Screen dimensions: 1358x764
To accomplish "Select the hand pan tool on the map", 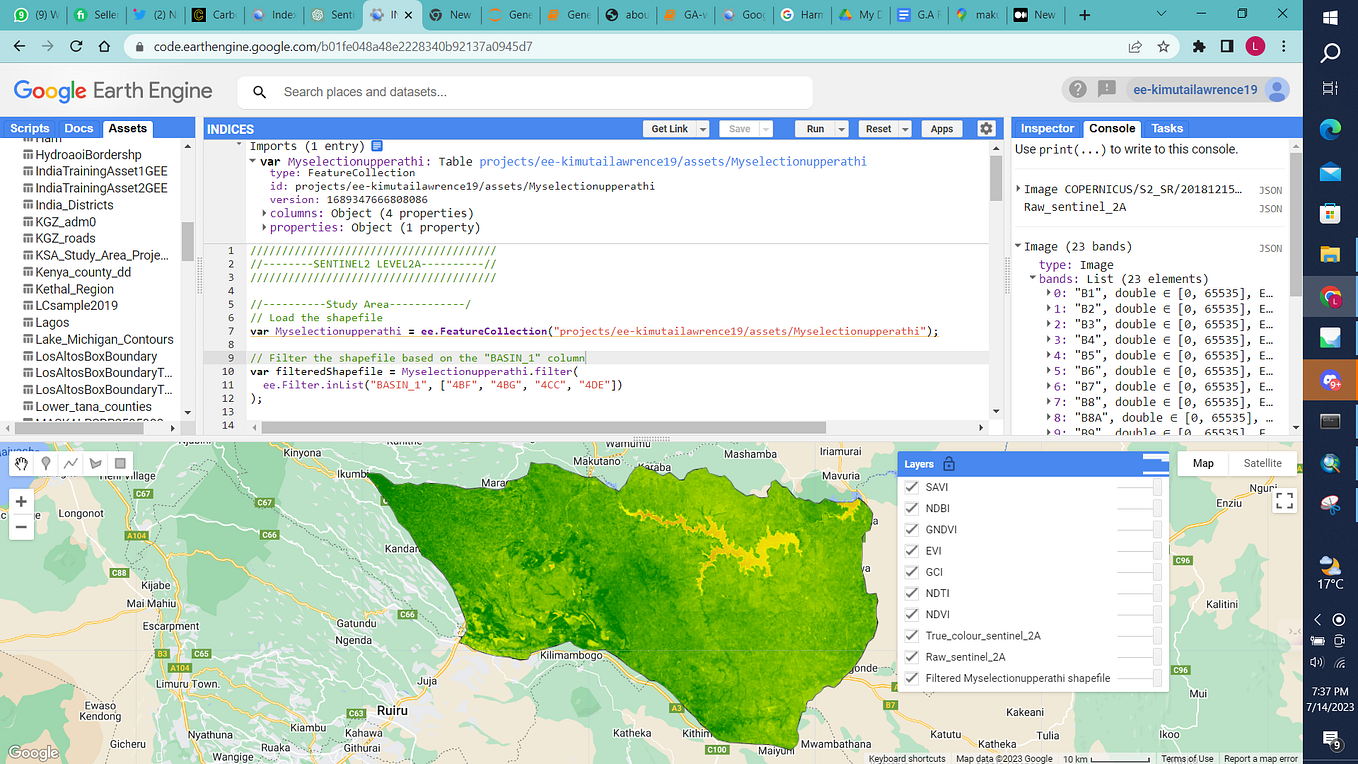I will [x=21, y=463].
